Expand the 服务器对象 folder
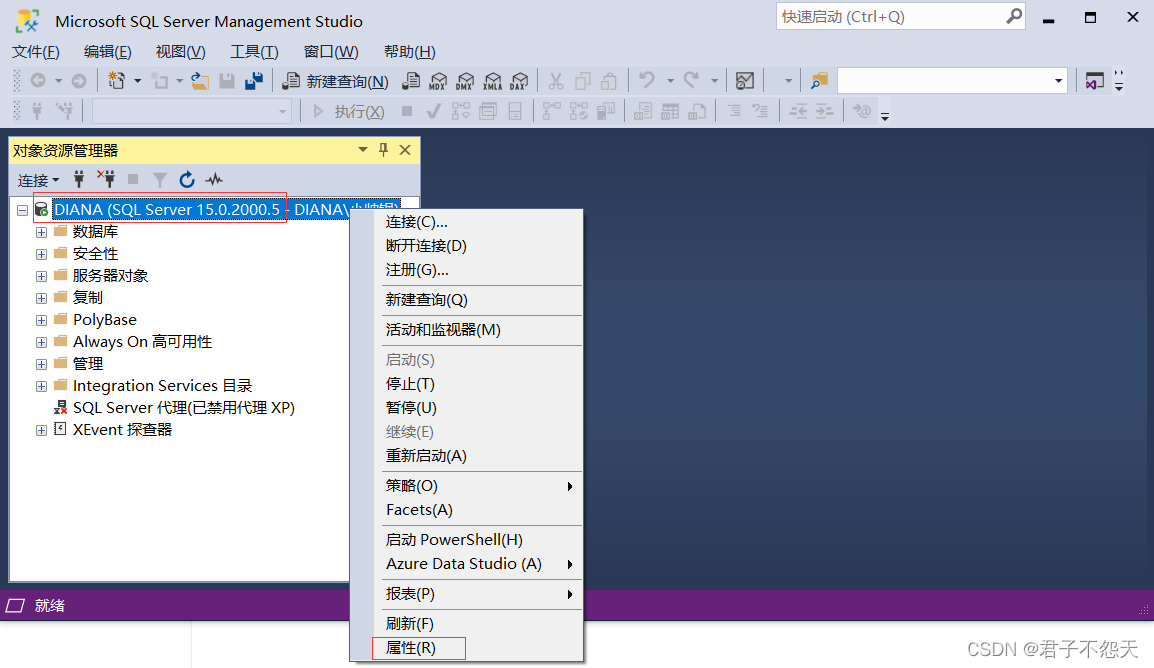Viewport: 1154px width, 668px height. click(41, 276)
